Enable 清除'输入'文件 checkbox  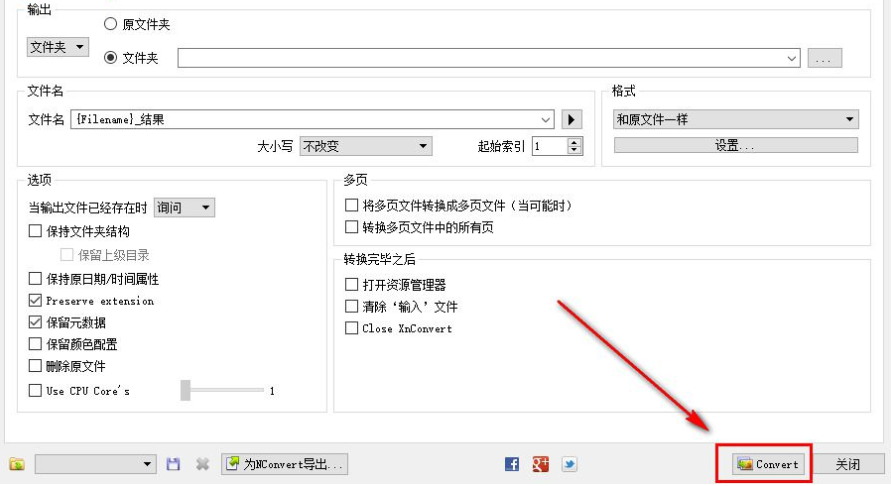(x=352, y=306)
